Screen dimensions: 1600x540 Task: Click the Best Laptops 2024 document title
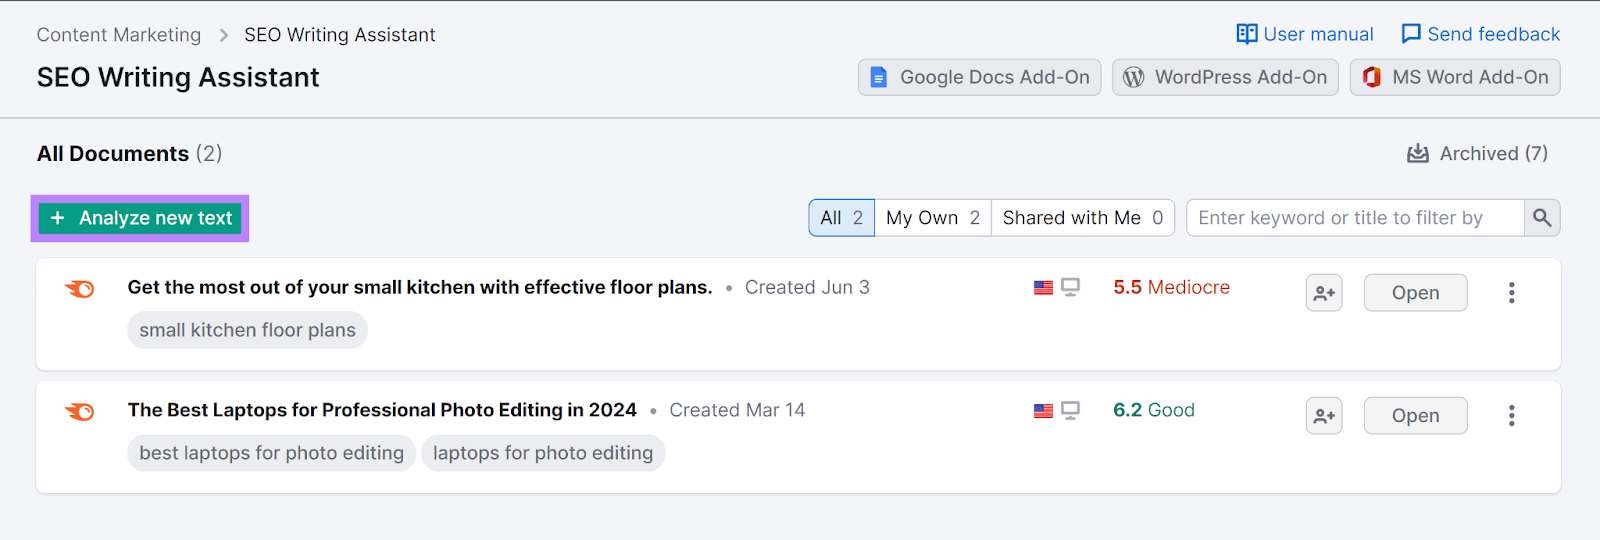pyautogui.click(x=382, y=411)
